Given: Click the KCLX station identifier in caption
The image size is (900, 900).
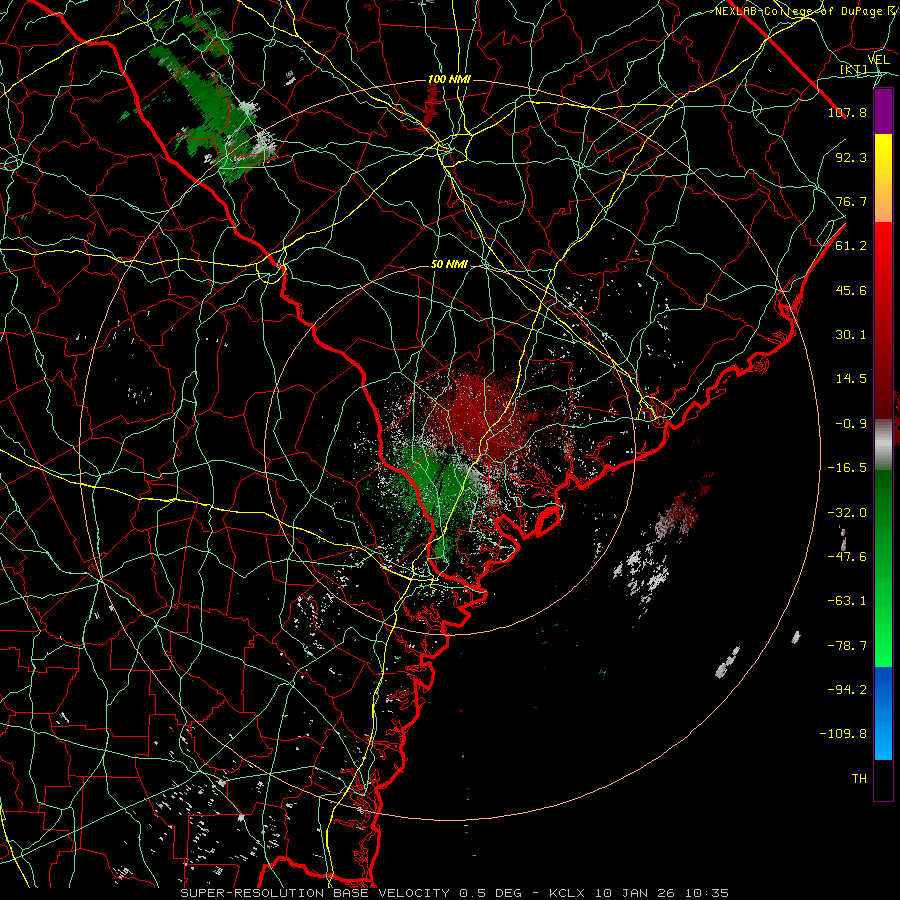Looking at the screenshot, I should [x=568, y=893].
